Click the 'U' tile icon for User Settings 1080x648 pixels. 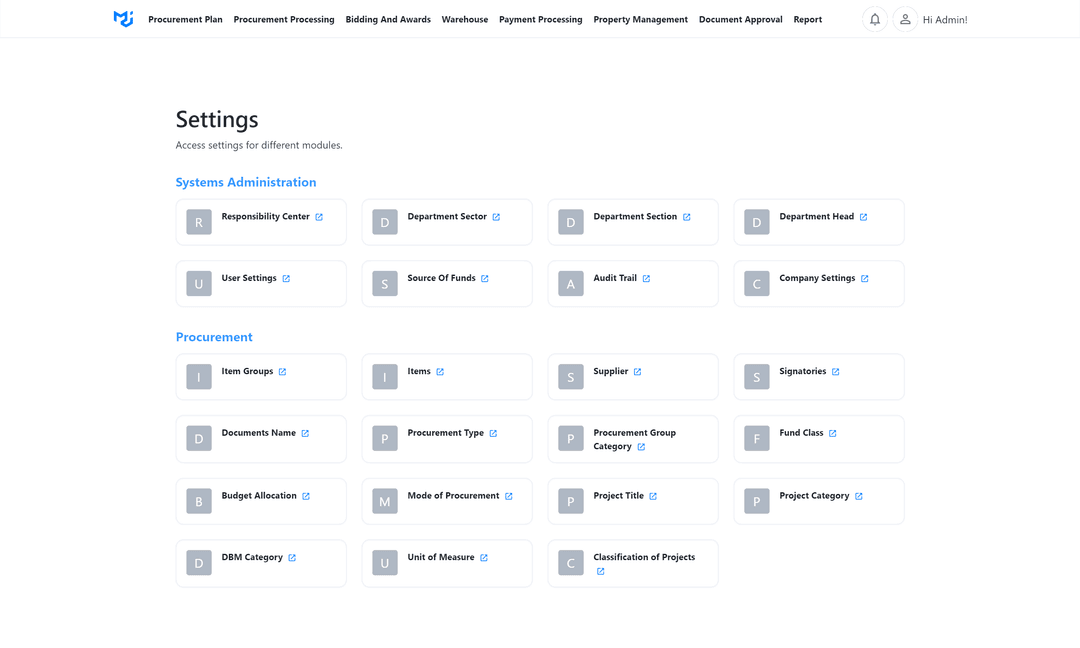tap(199, 284)
